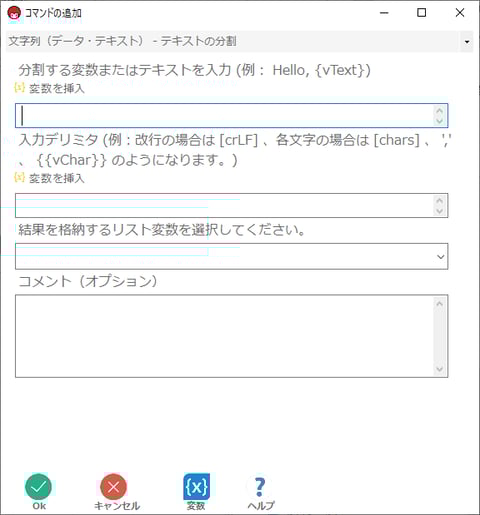The image size is (480, 515).
Task: Open the {x} 変数 variables icon
Action: [x=196, y=487]
